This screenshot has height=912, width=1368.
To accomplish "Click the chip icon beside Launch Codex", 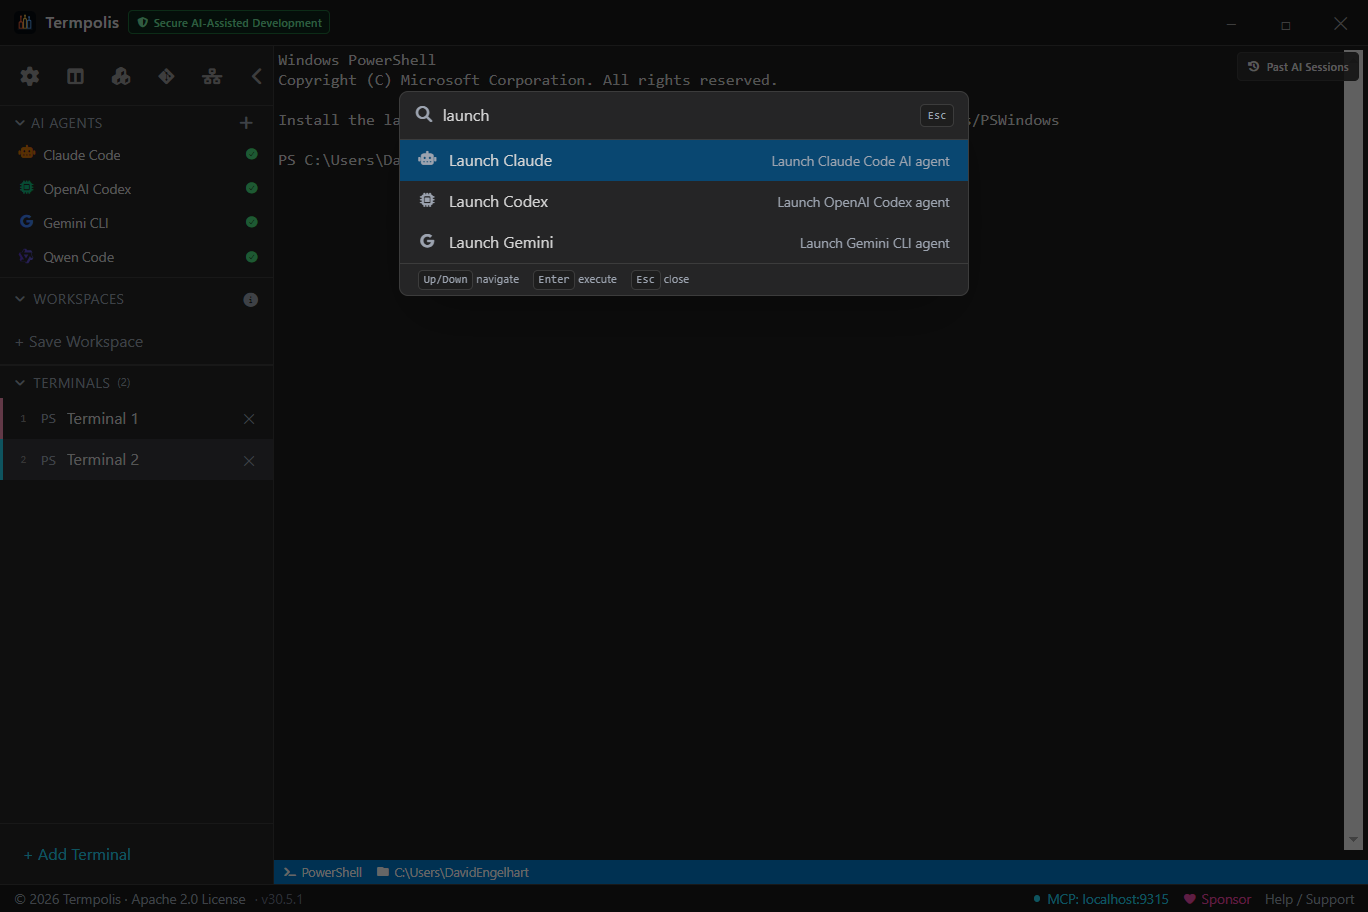I will point(427,201).
